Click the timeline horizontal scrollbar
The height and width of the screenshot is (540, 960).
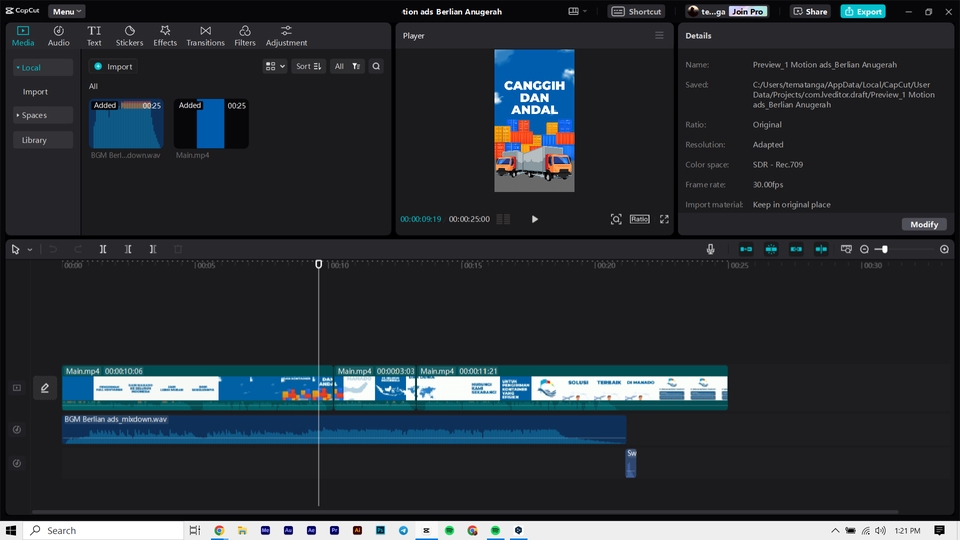pos(465,512)
